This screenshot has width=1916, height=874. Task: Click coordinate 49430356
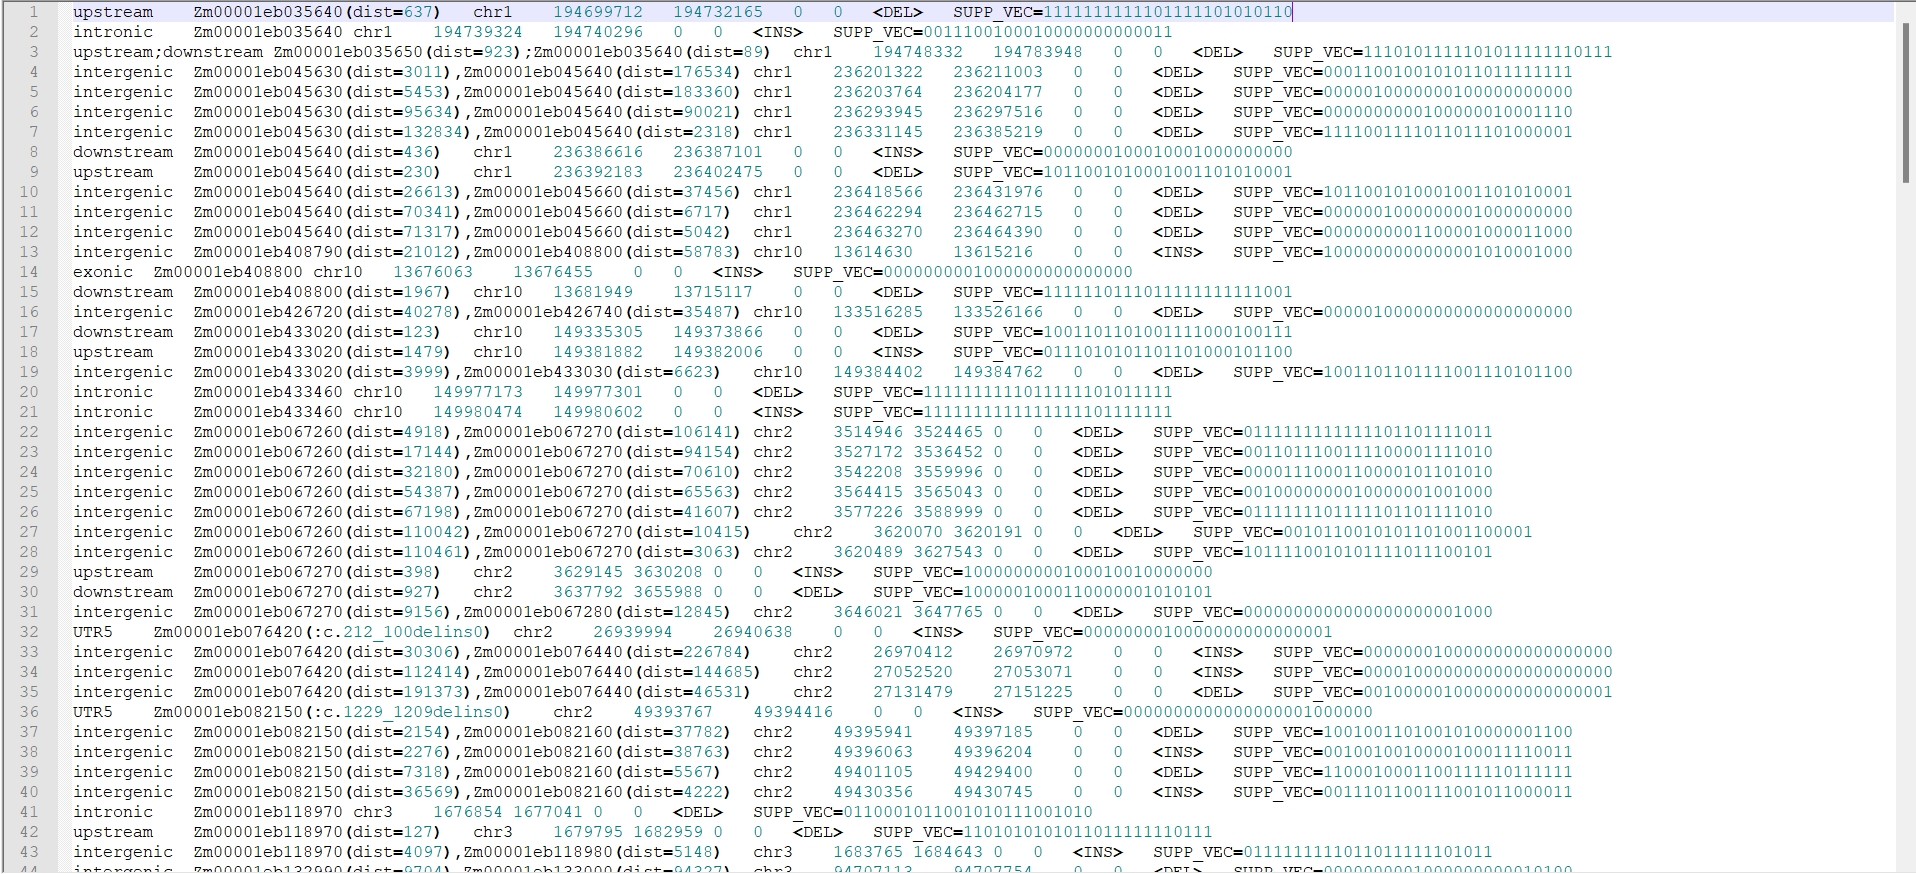pos(873,792)
